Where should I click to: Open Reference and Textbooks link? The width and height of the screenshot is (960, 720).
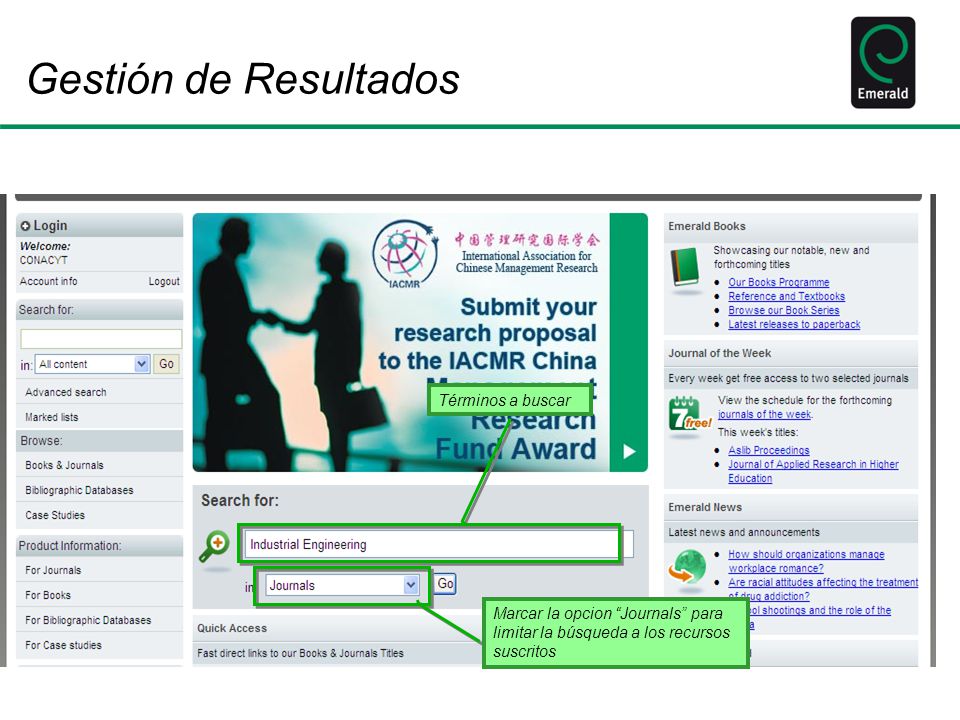click(786, 296)
